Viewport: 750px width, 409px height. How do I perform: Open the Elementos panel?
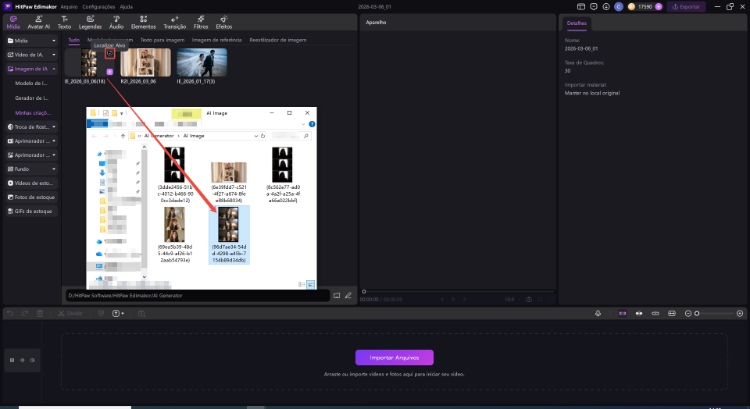click(x=143, y=22)
